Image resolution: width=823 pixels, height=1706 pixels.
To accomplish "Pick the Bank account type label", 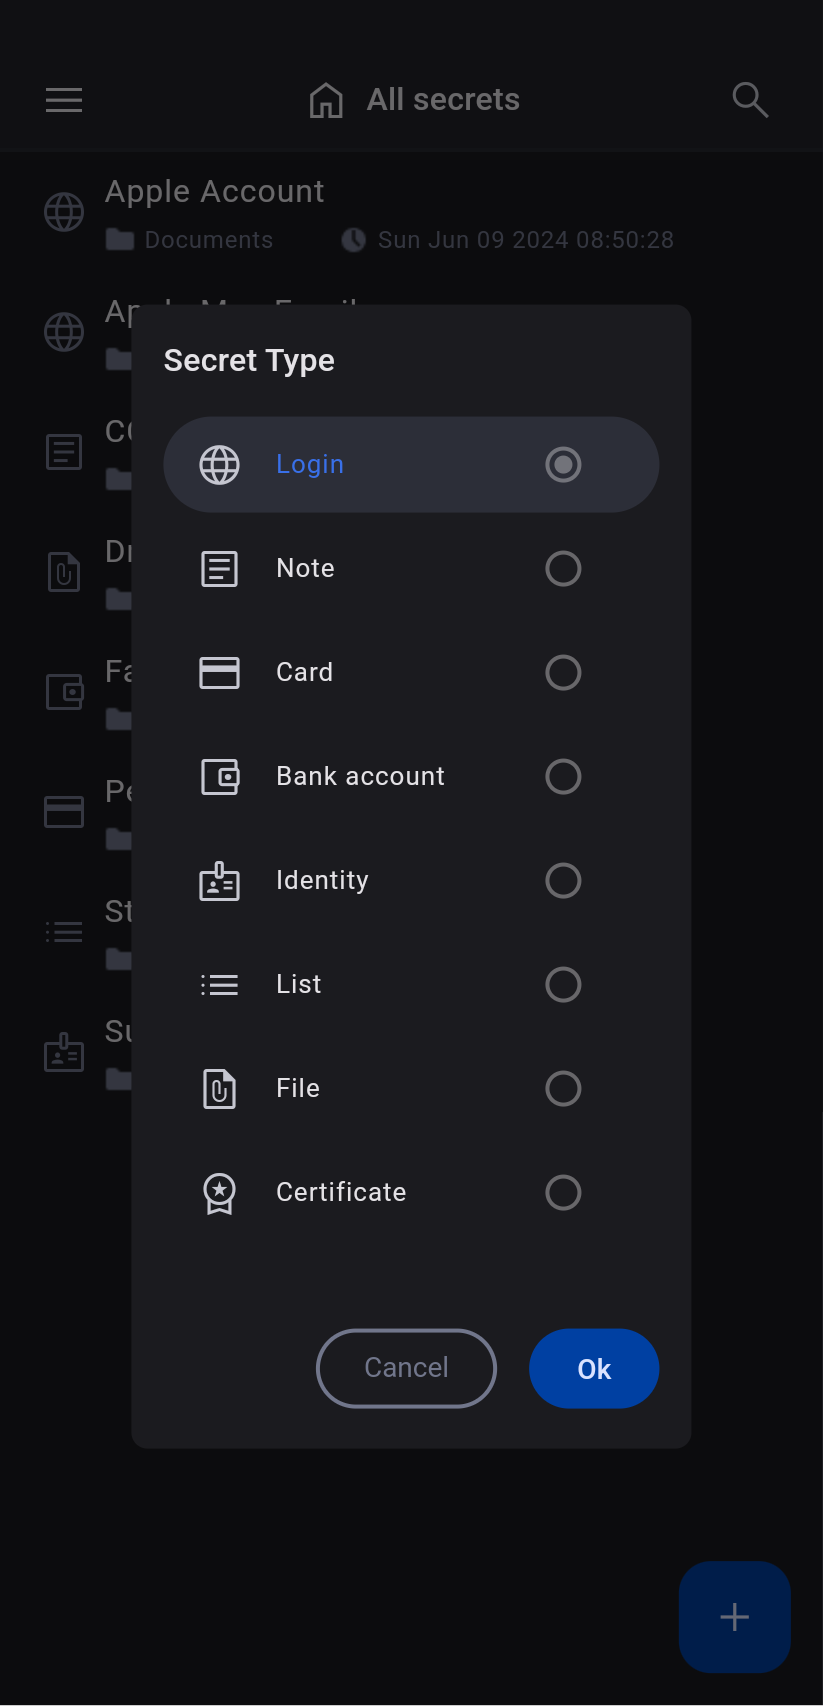I will [x=360, y=776].
